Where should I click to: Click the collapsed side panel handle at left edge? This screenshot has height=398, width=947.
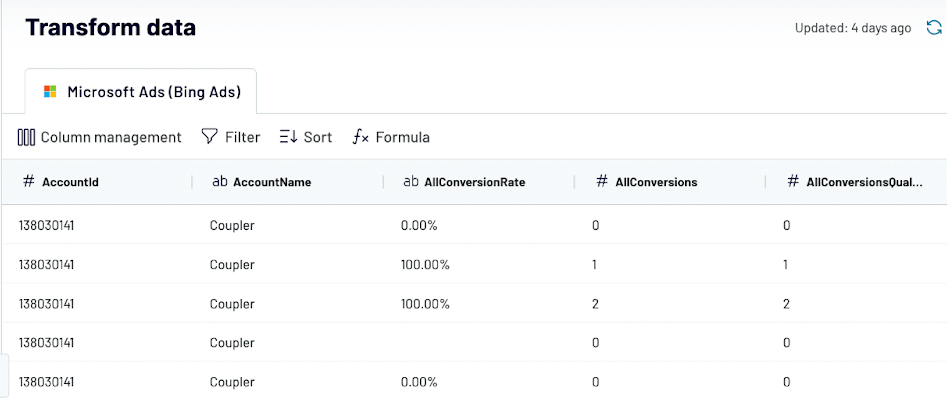[4, 375]
